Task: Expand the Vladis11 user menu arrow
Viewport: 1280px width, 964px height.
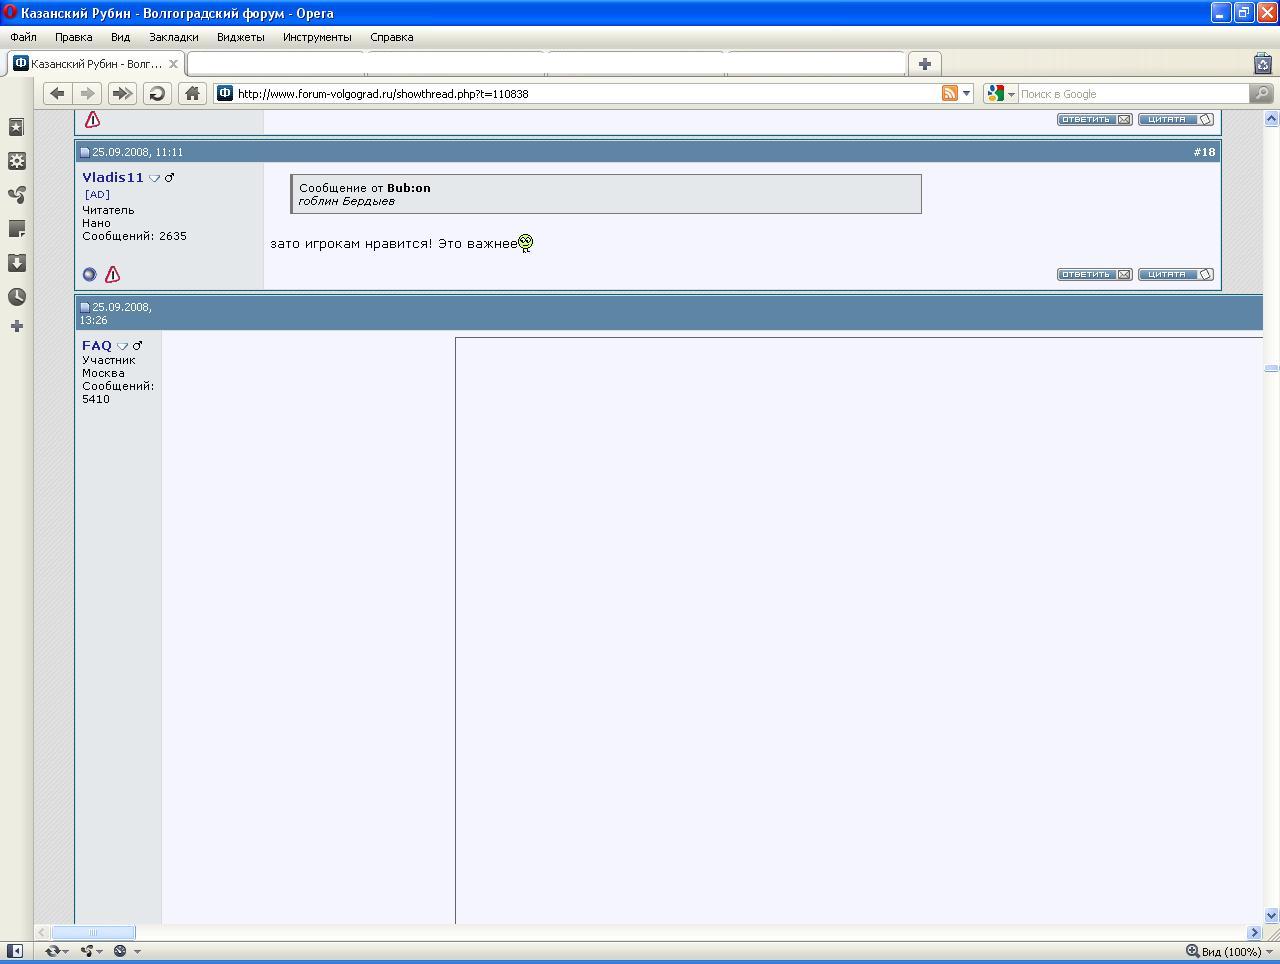Action: (154, 178)
